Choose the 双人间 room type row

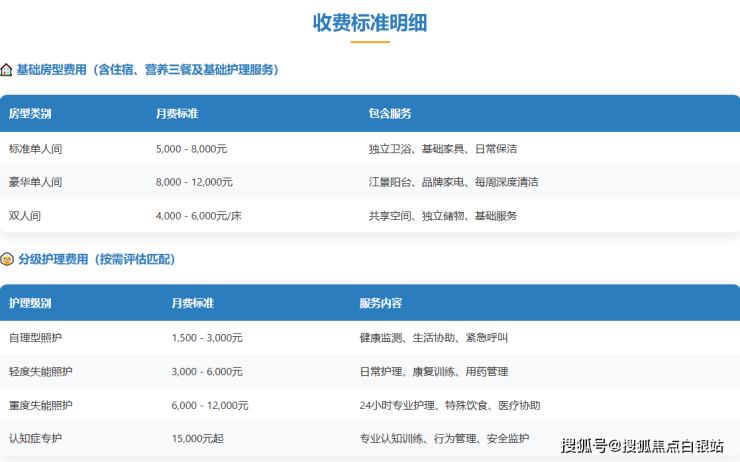24,215
